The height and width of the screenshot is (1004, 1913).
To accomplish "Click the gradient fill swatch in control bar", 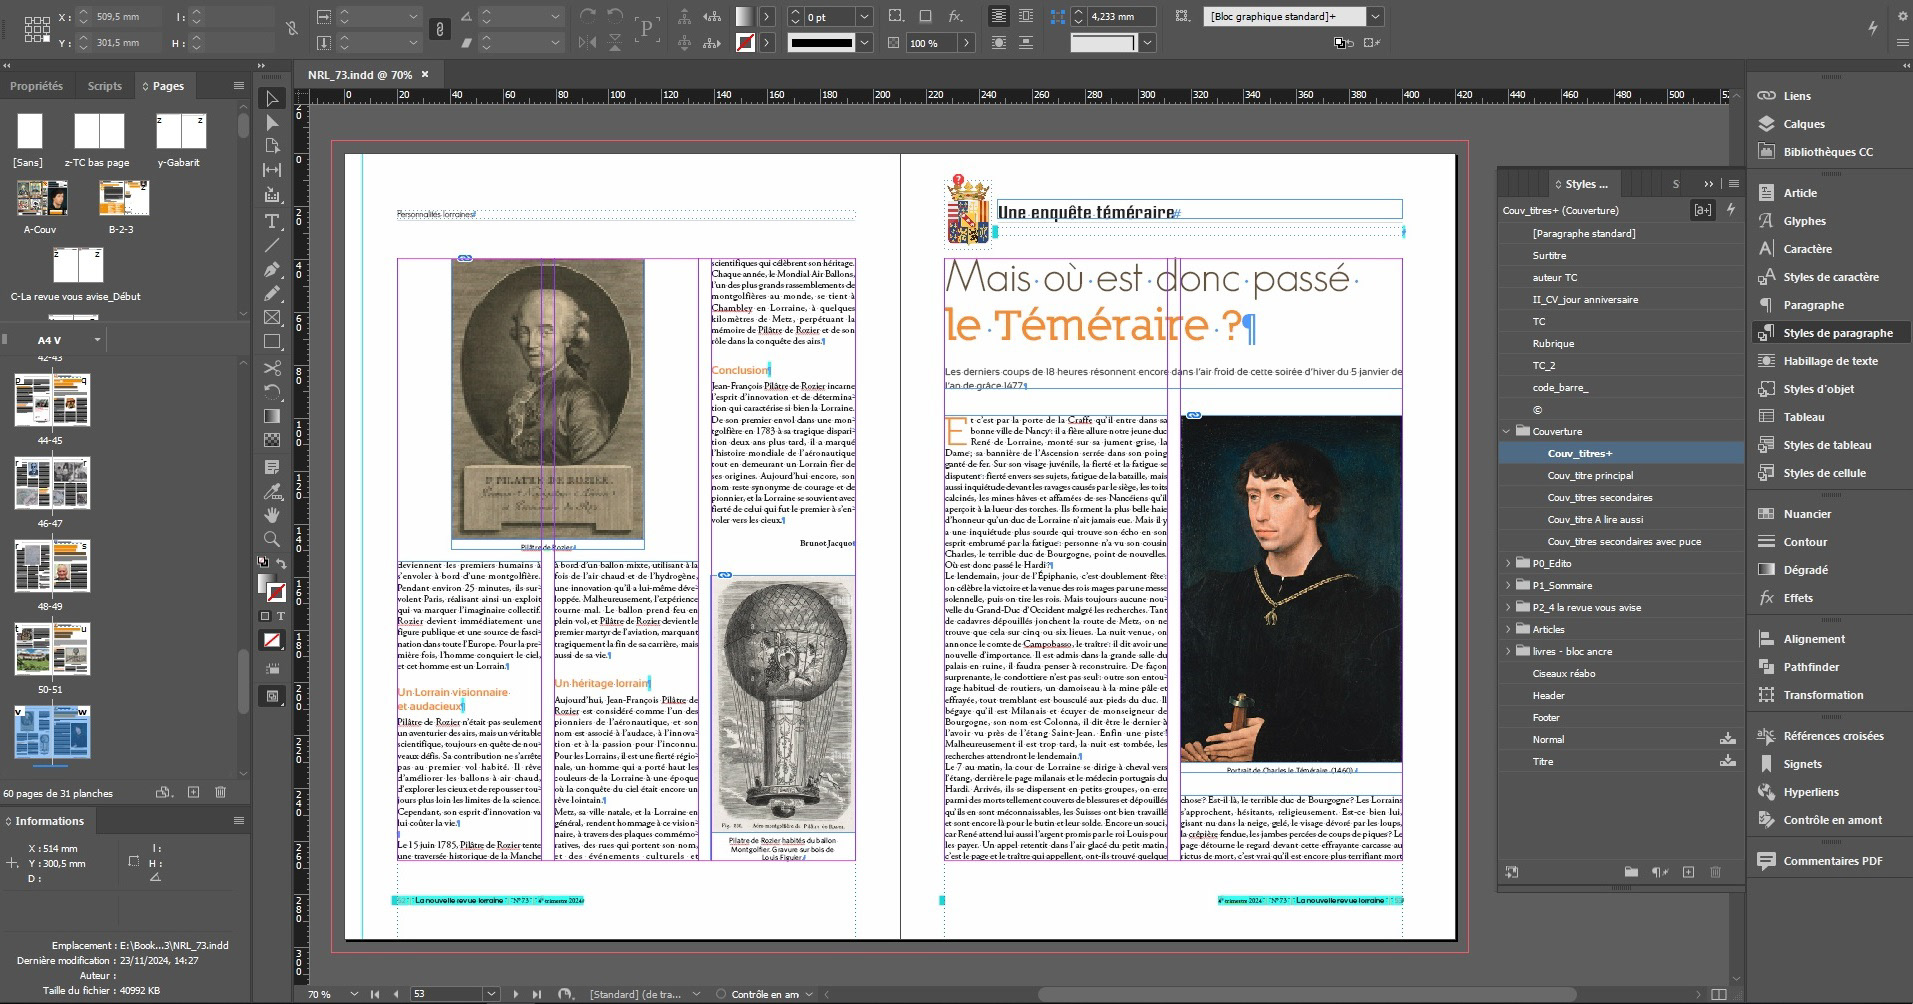I will (x=745, y=16).
